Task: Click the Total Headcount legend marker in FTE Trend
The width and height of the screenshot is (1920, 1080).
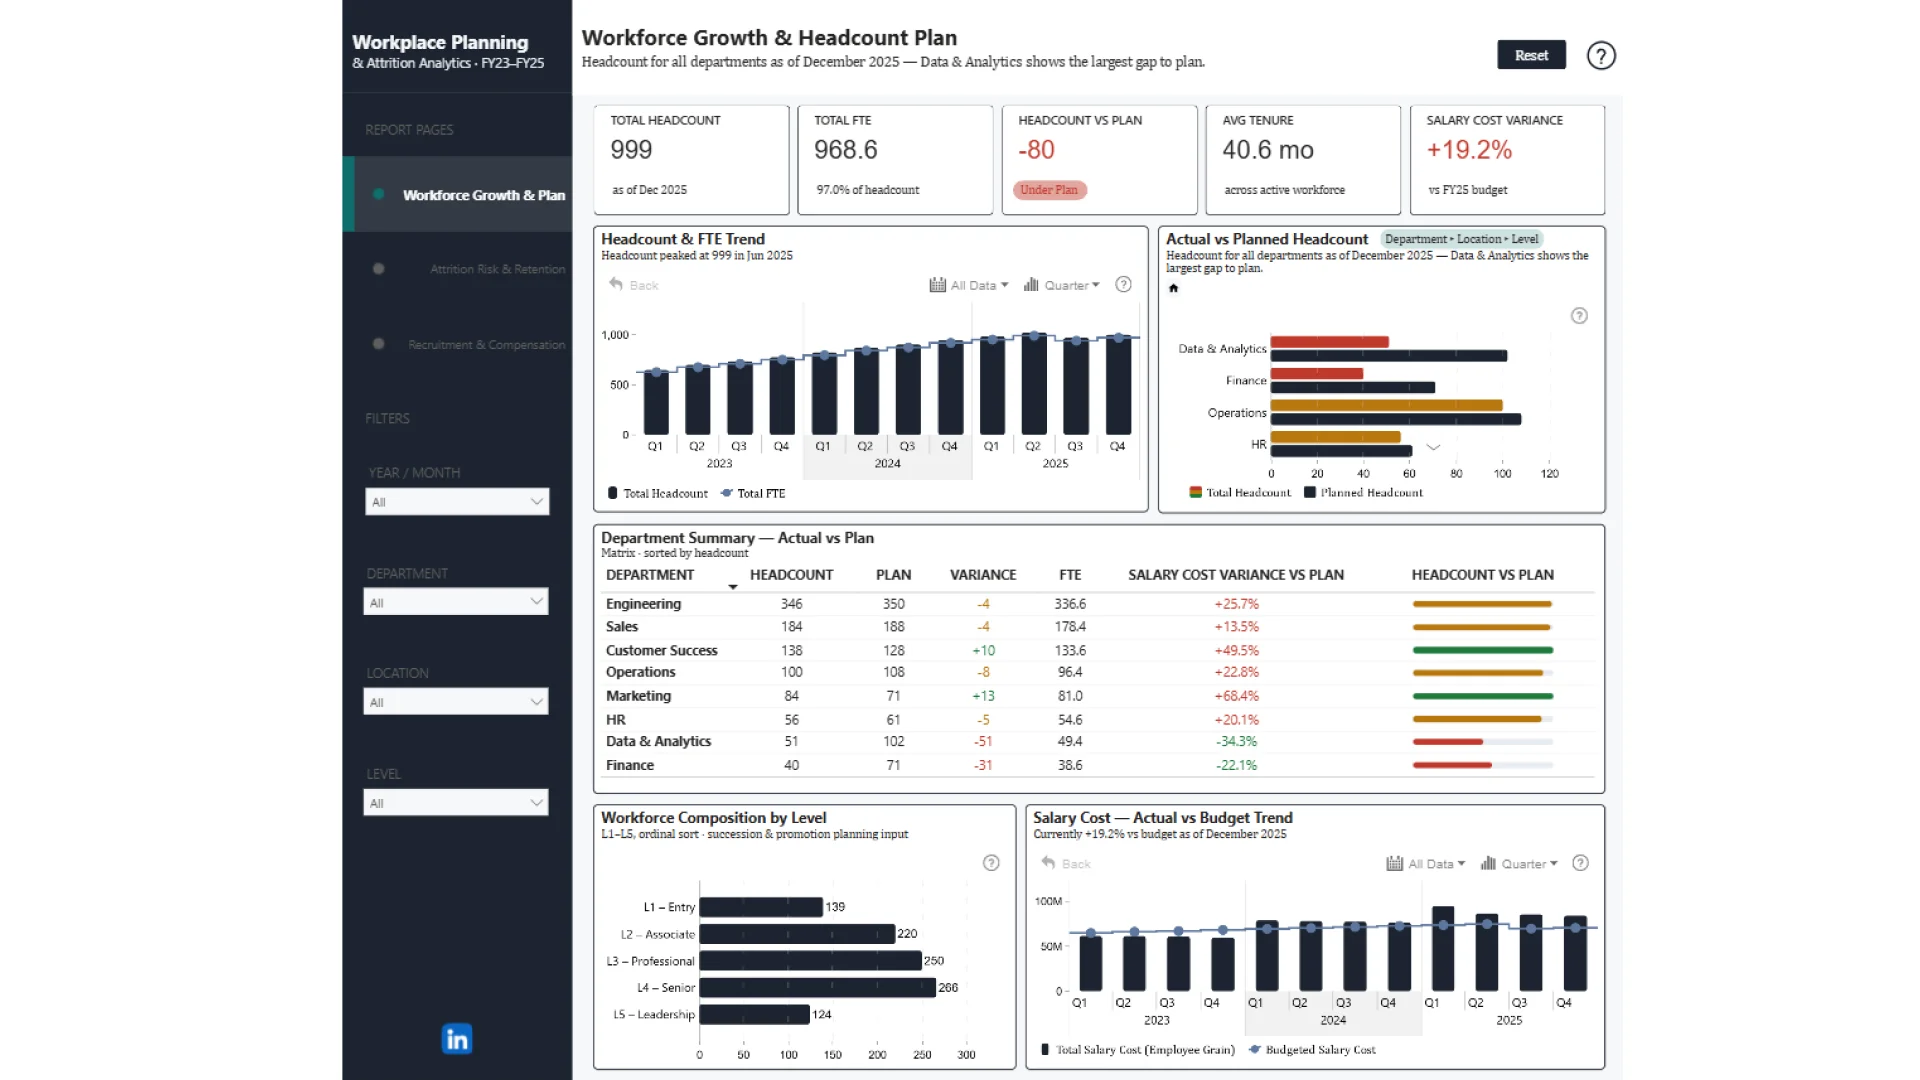Action: pyautogui.click(x=612, y=493)
